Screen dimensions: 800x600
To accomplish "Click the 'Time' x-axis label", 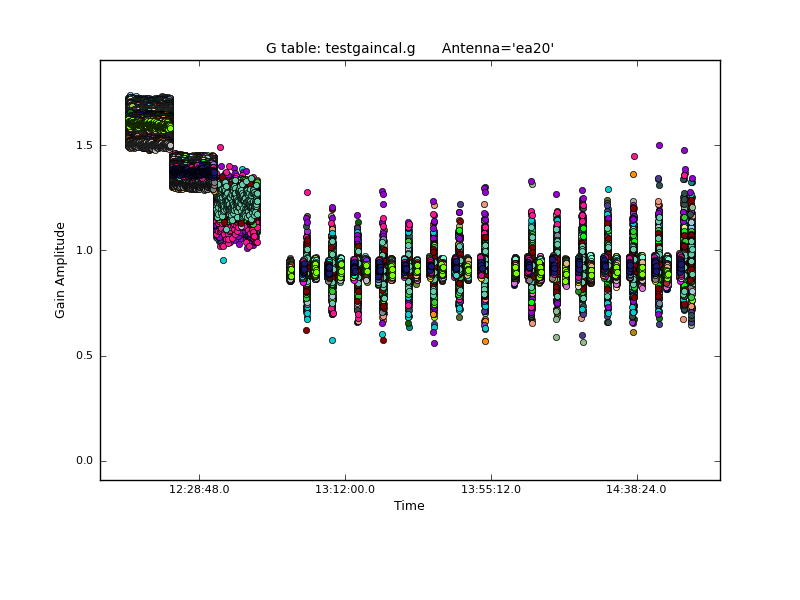I will [x=409, y=506].
